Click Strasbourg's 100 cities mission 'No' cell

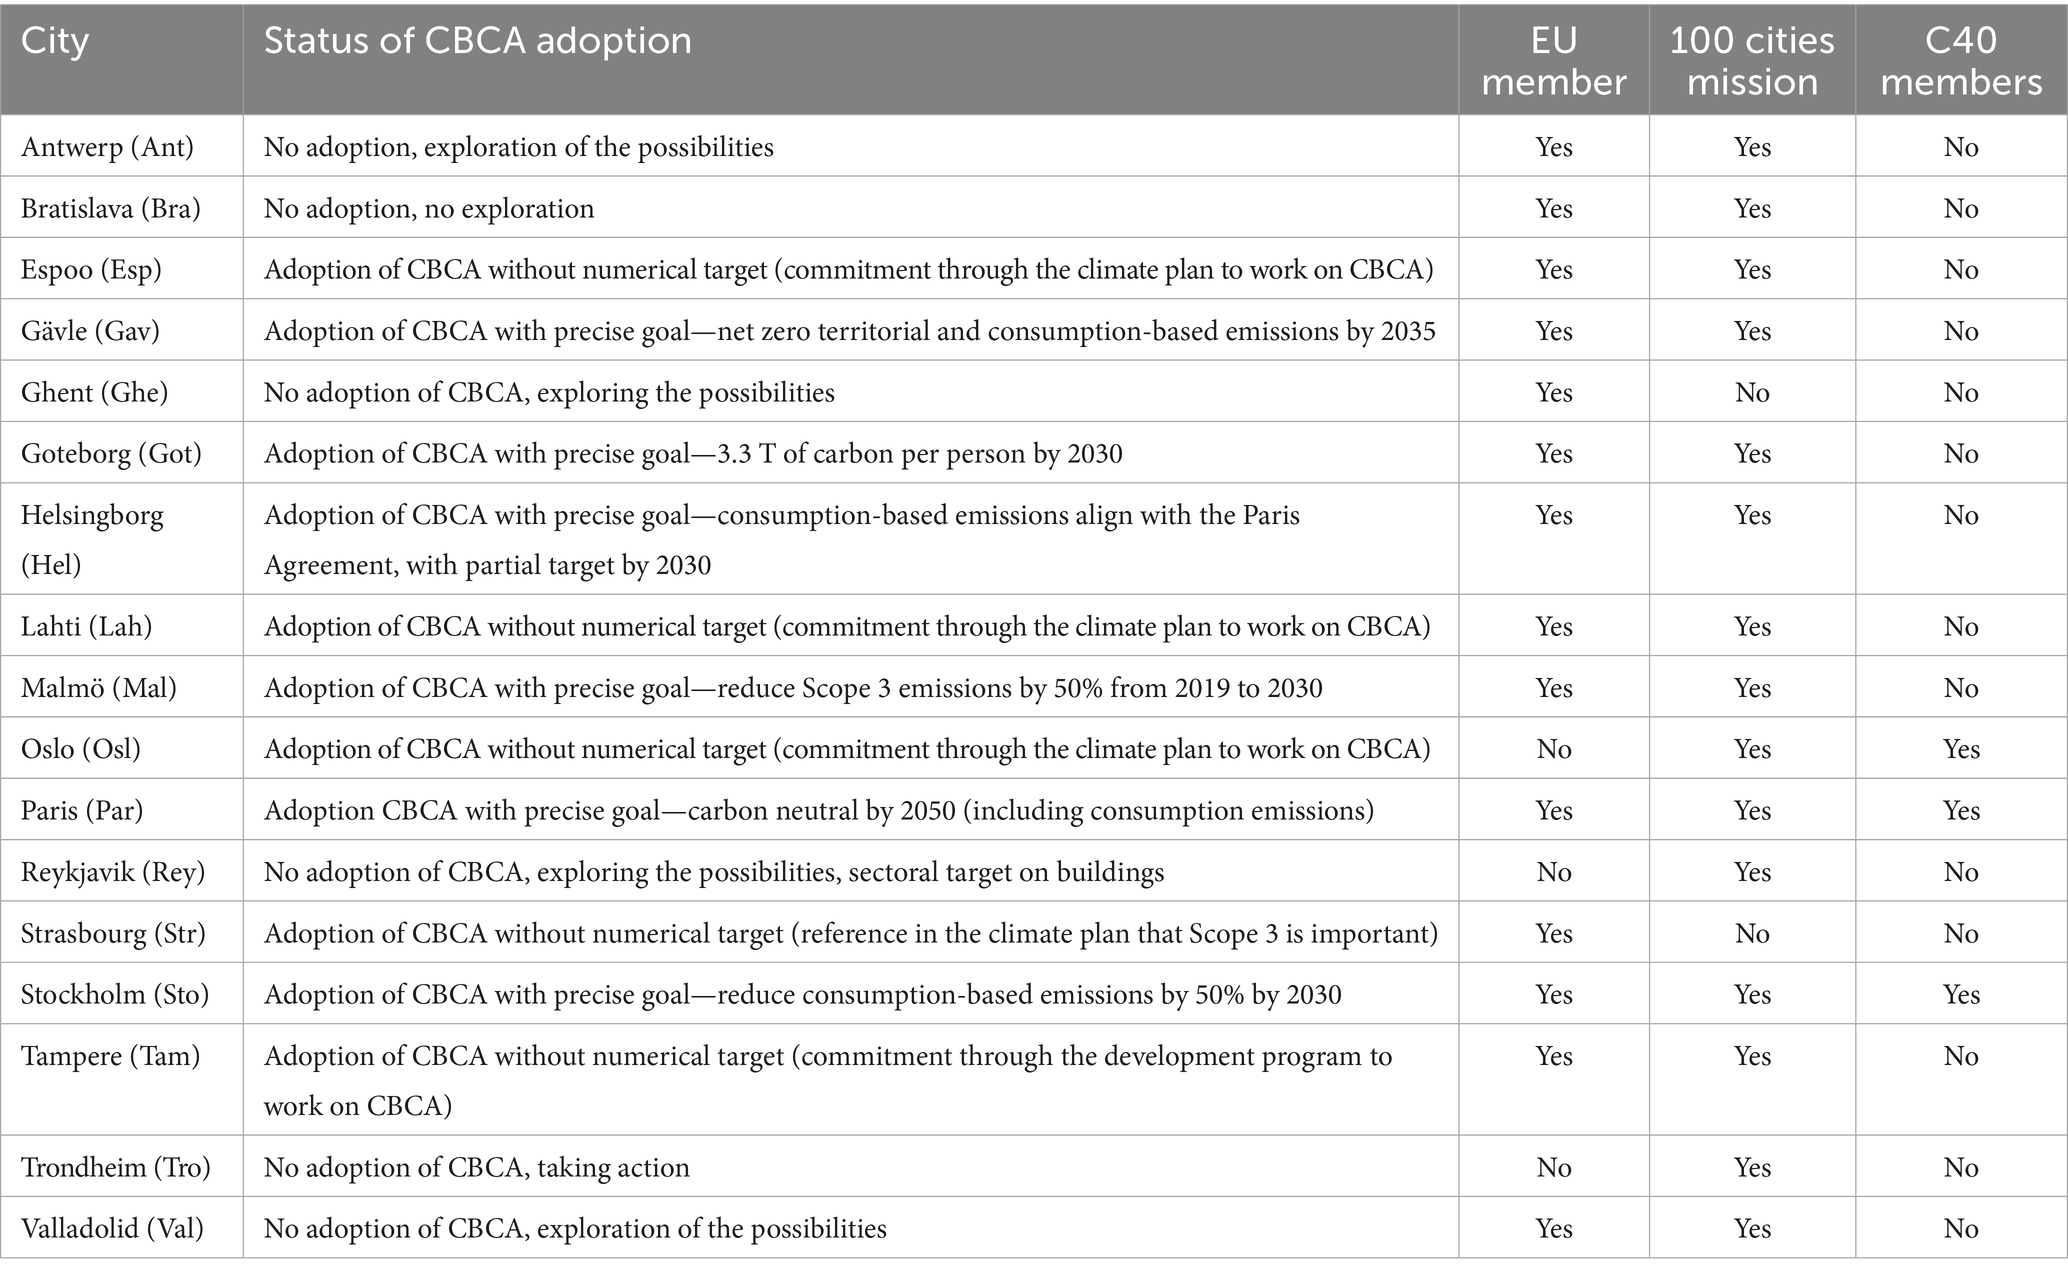(1752, 933)
